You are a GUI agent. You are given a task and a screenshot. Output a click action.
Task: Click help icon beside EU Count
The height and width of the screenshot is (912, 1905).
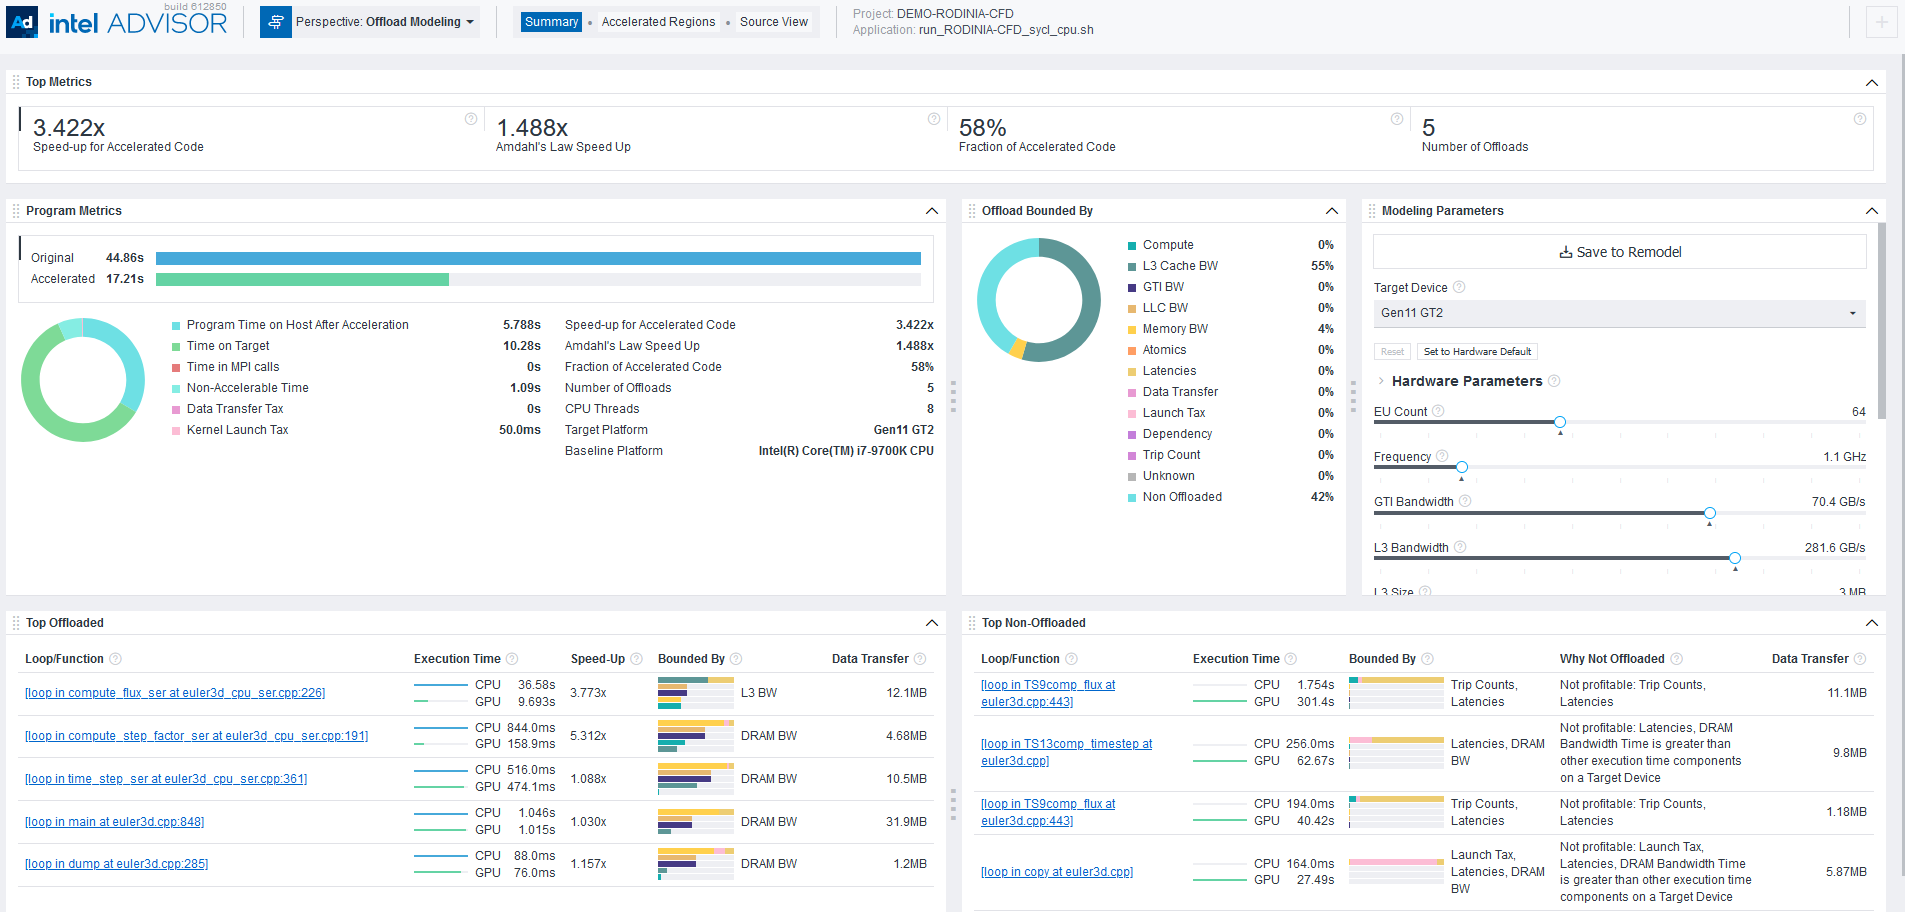(1438, 411)
